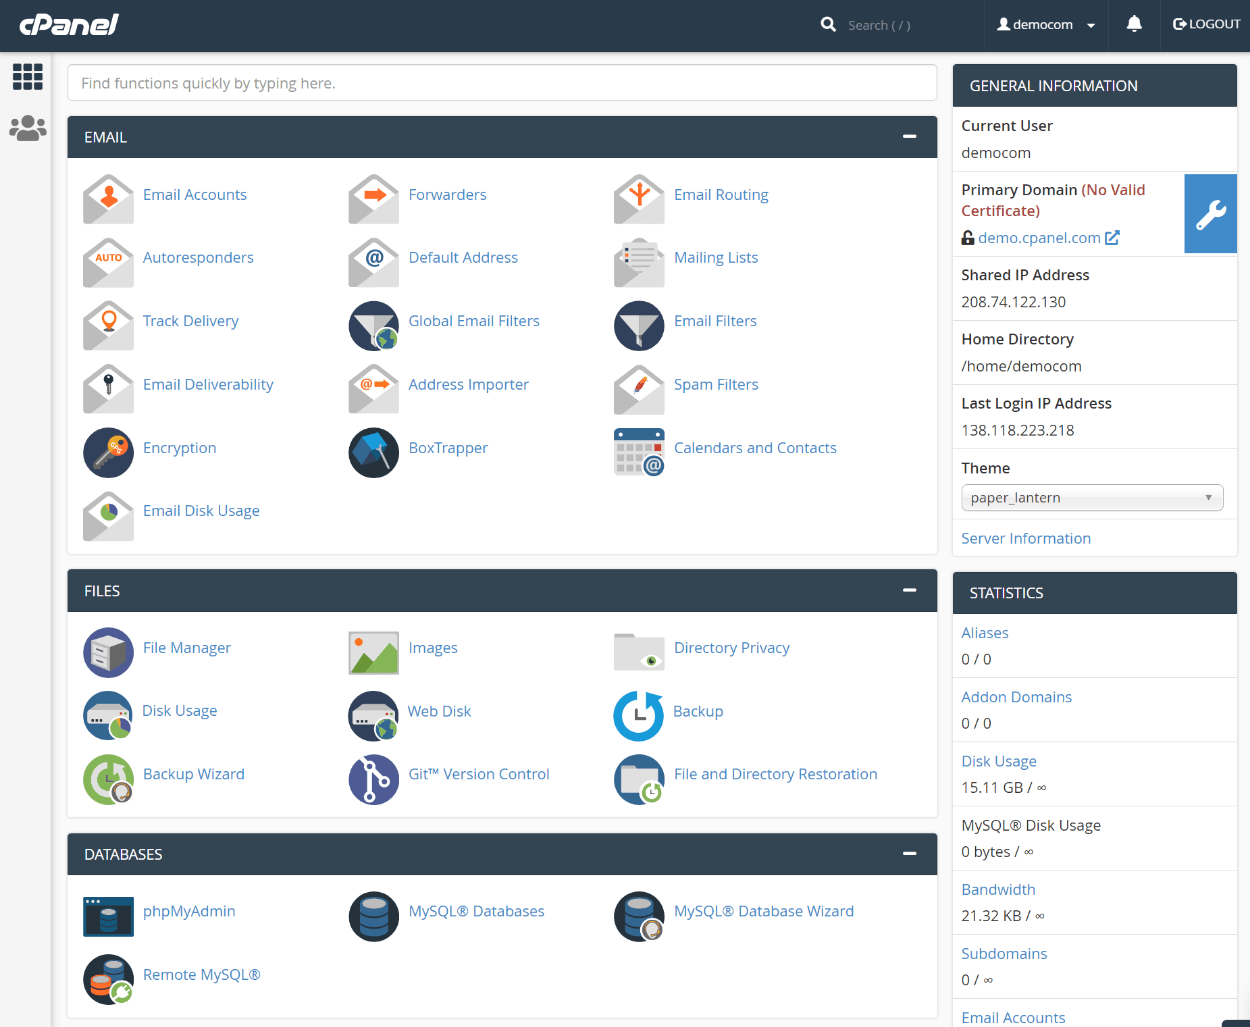Viewport: 1250px width, 1027px height.
Task: Click the last login IP 138.118.223.218
Action: click(1018, 430)
